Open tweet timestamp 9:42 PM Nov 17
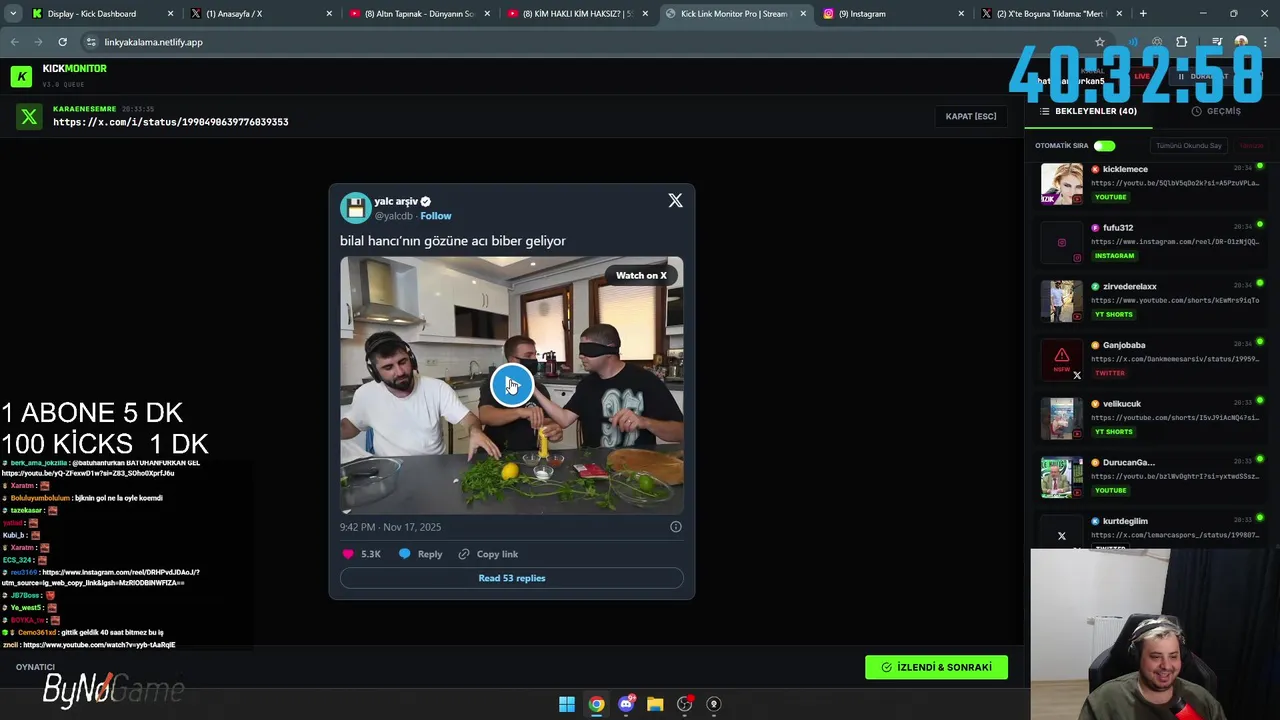1280x720 pixels. coord(390,527)
